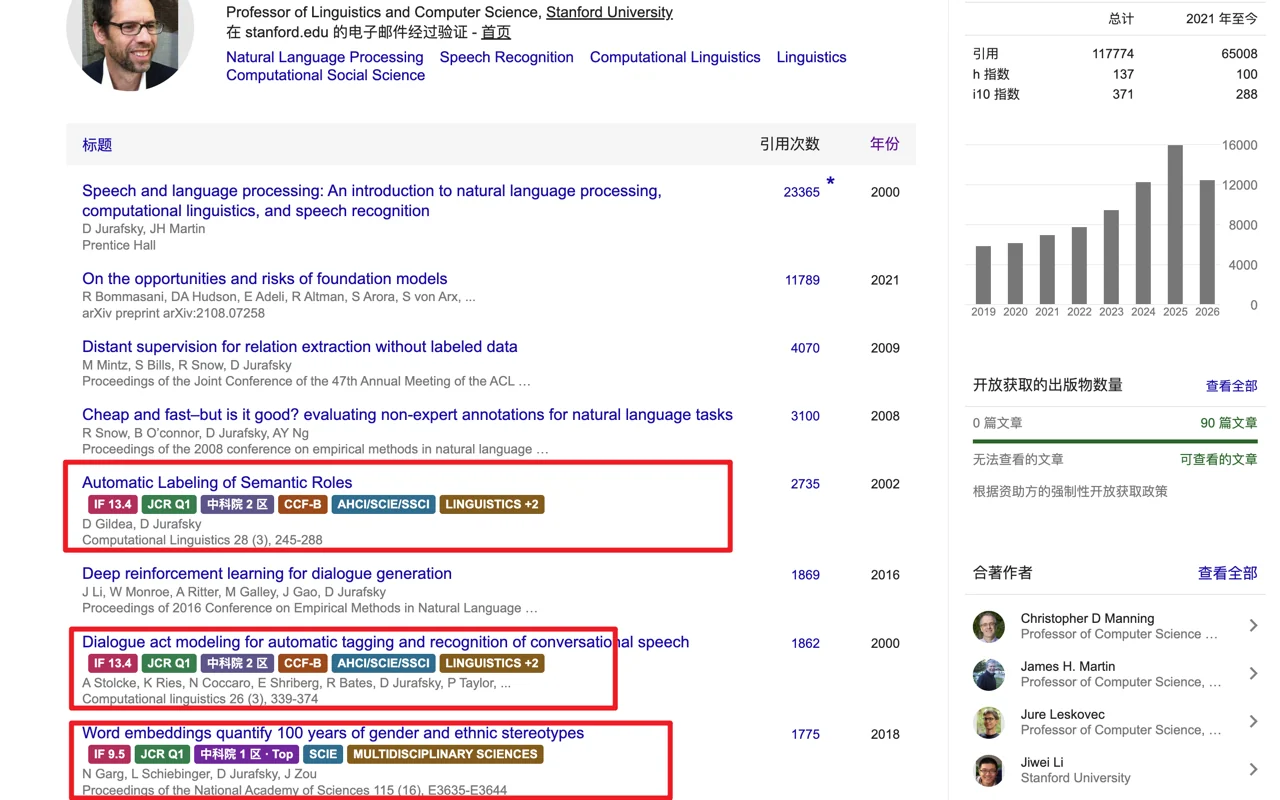Click Christopher D Manning's avatar photo
Screen dimensions: 1280x800
(x=989, y=626)
